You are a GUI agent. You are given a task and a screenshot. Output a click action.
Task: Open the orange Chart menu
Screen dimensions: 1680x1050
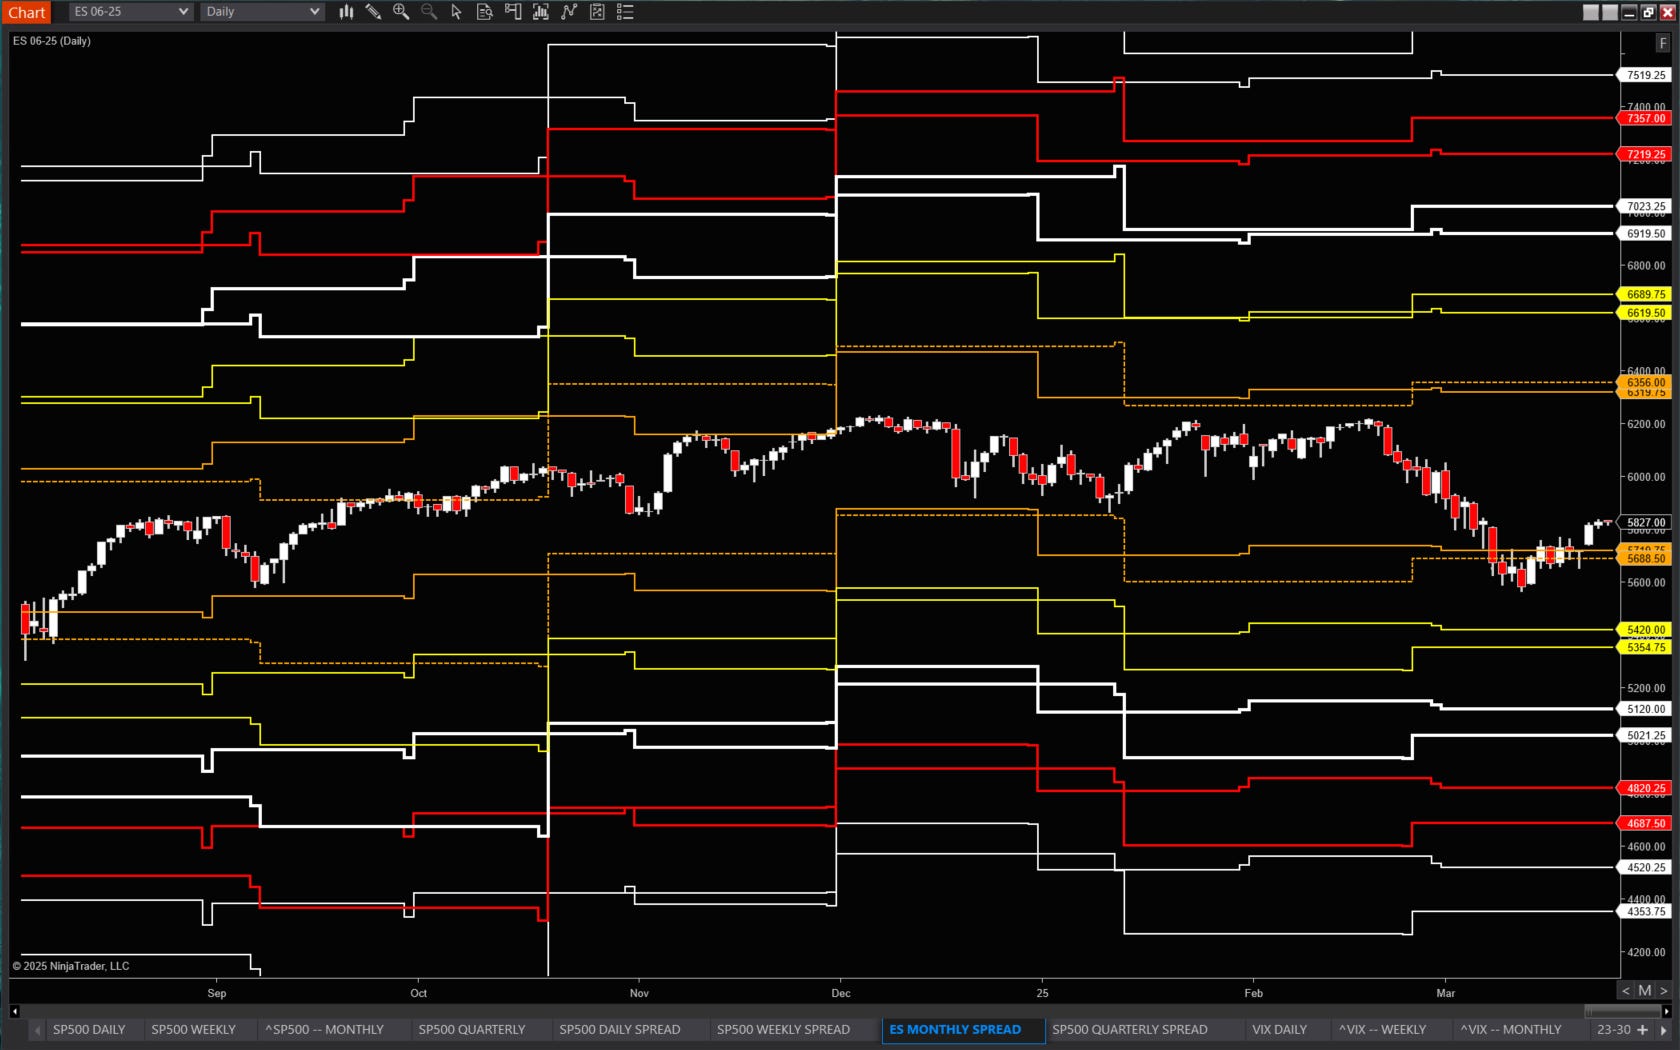26,12
